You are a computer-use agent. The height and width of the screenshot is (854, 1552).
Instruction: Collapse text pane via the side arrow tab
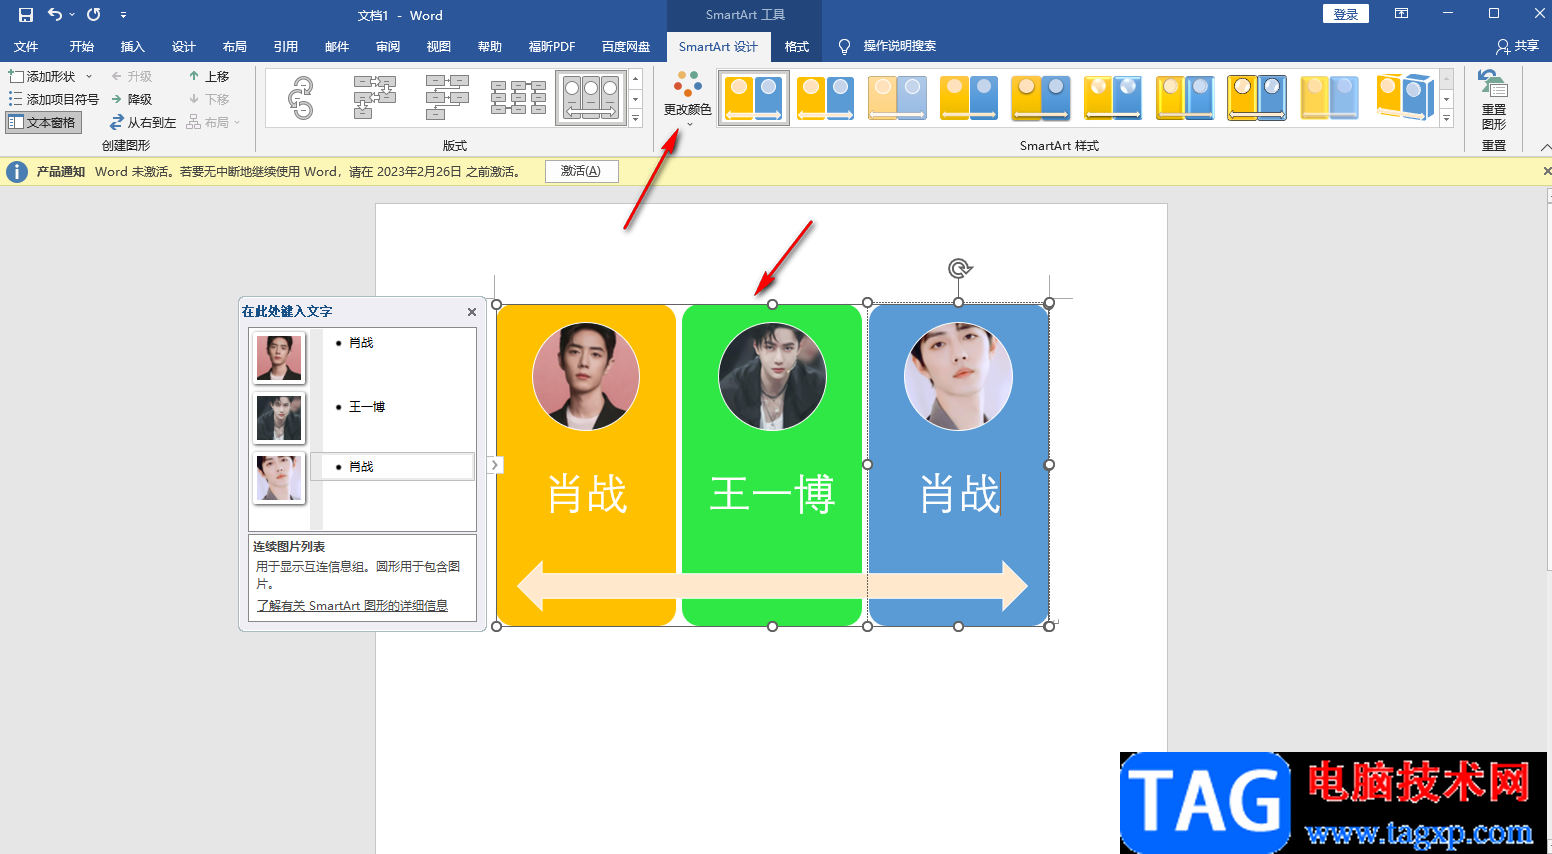pos(494,465)
